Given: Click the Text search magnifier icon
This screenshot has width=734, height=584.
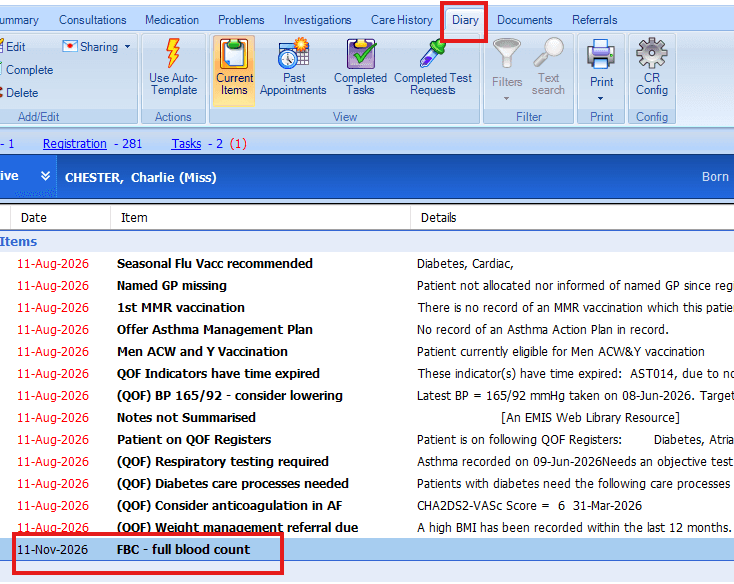Looking at the screenshot, I should pos(548,52).
